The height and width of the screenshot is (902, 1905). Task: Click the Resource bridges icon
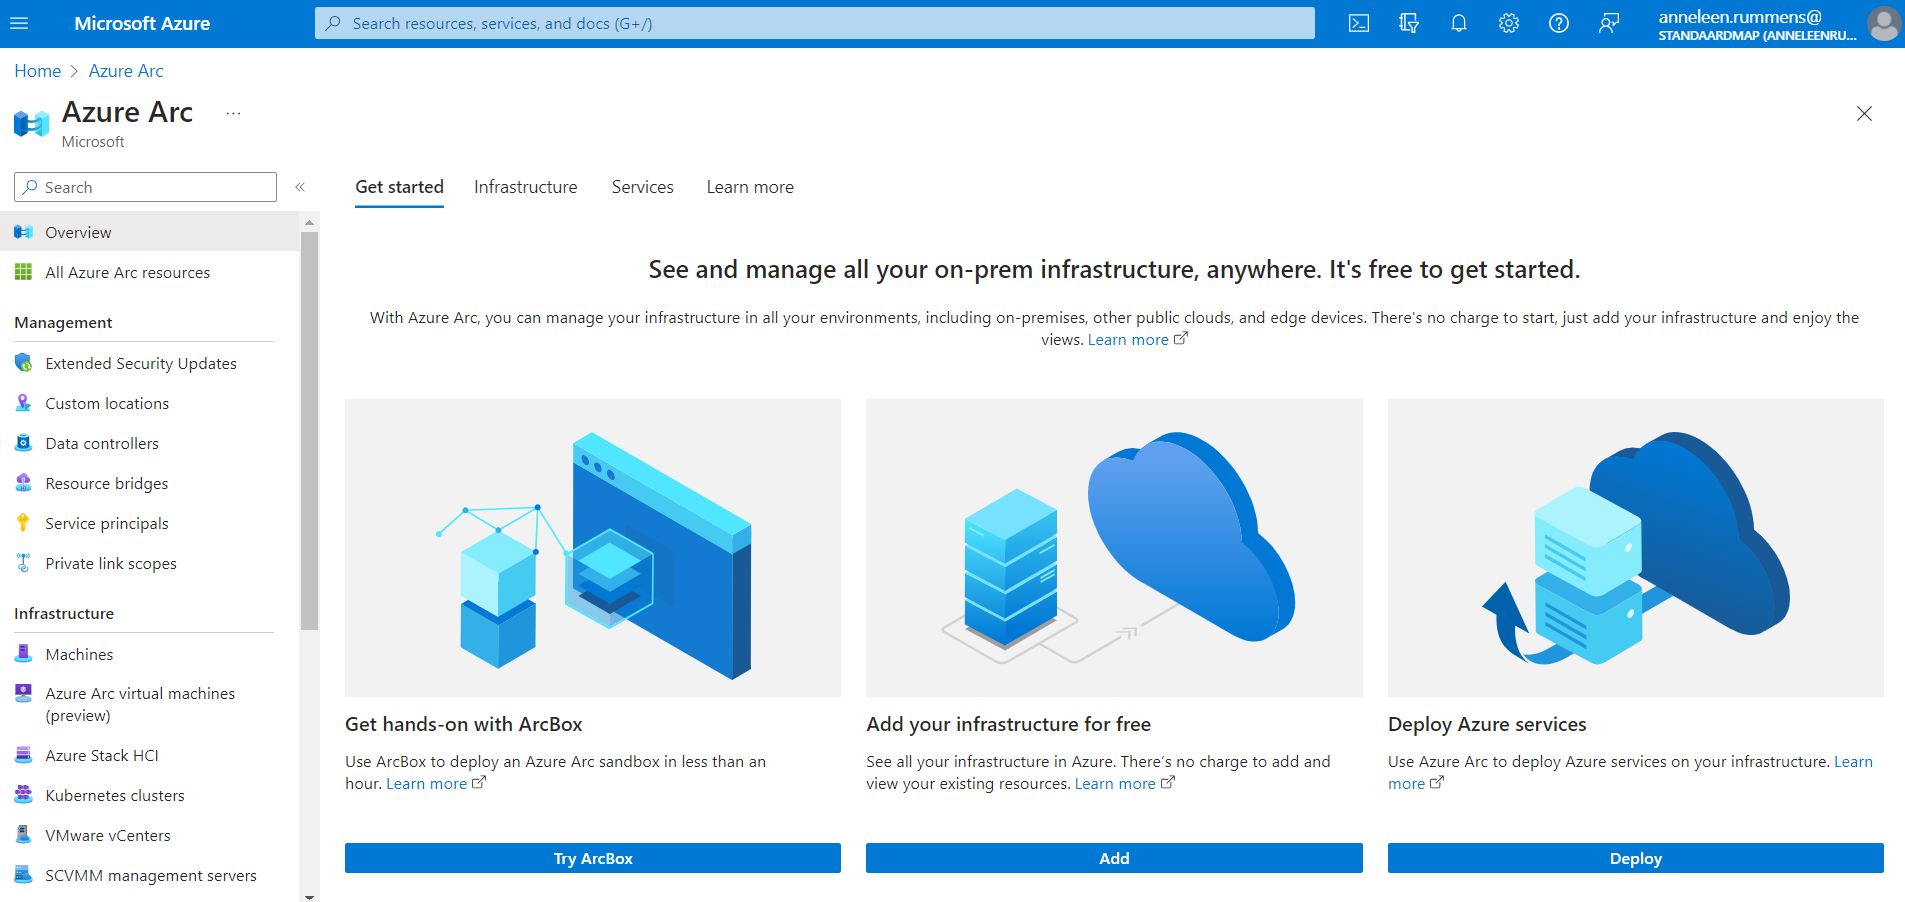pyautogui.click(x=23, y=483)
